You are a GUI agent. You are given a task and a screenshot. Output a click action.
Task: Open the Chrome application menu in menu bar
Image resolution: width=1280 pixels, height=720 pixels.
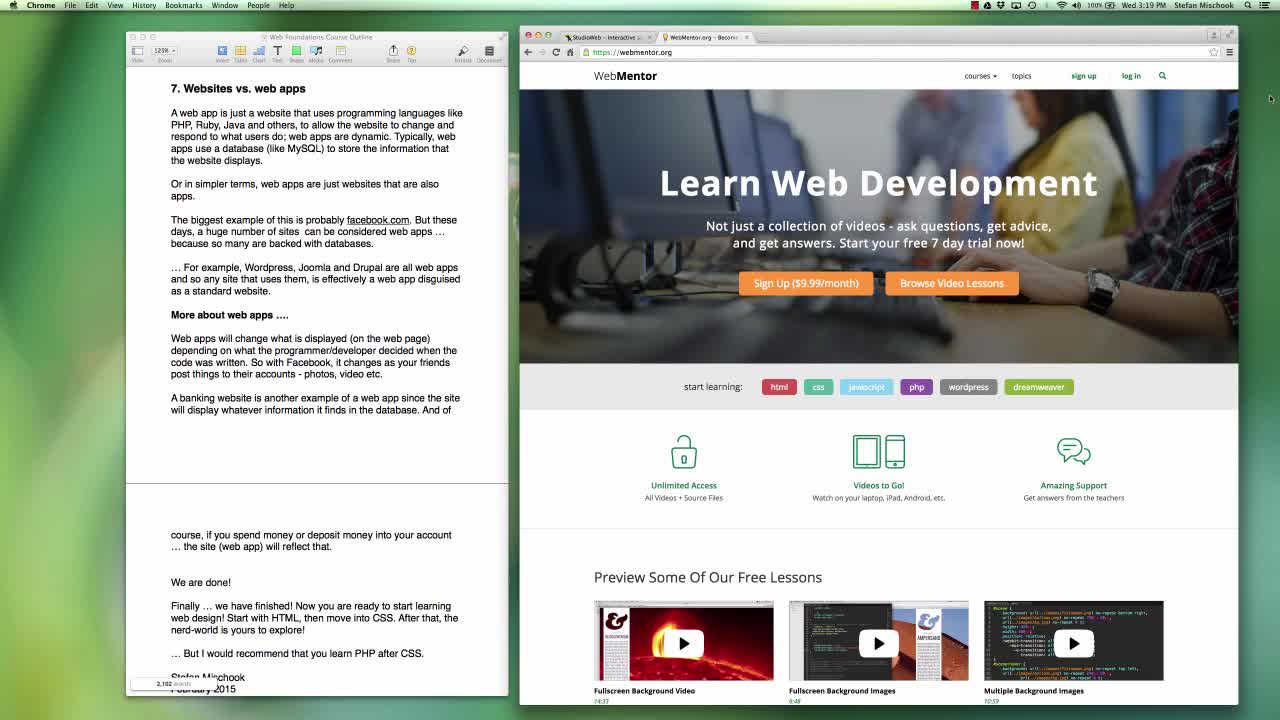(41, 5)
